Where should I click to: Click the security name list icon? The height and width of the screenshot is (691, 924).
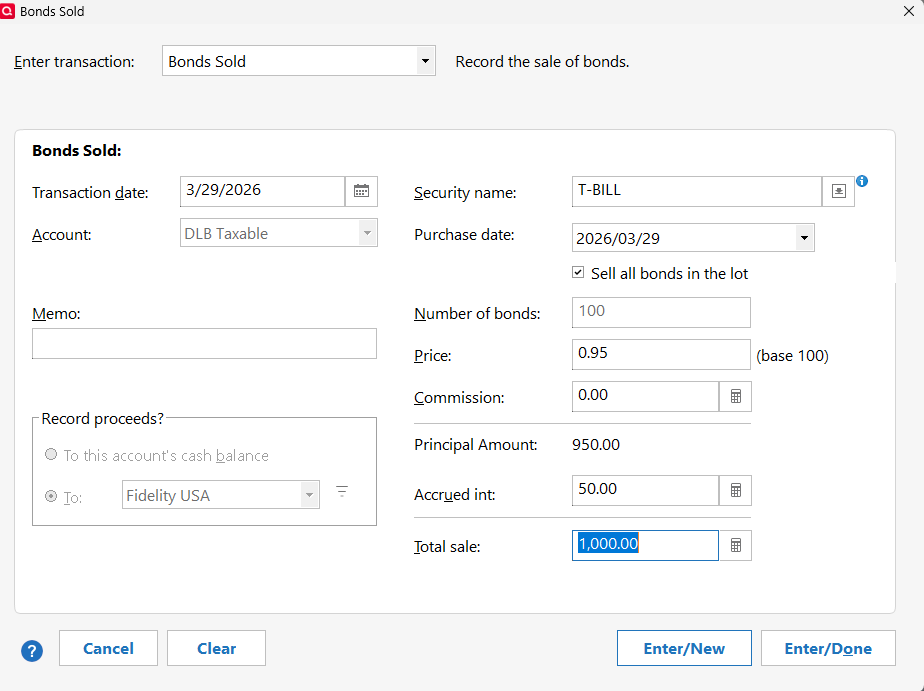[x=838, y=191]
